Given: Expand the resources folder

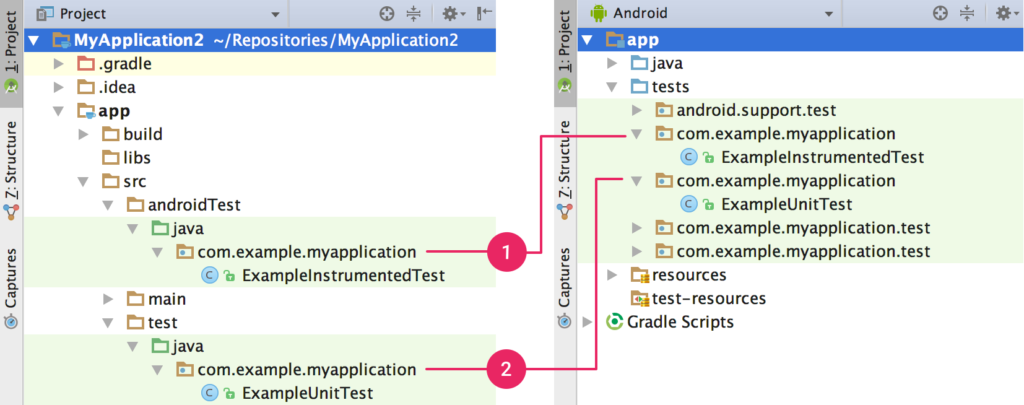Looking at the screenshot, I should click(612, 275).
